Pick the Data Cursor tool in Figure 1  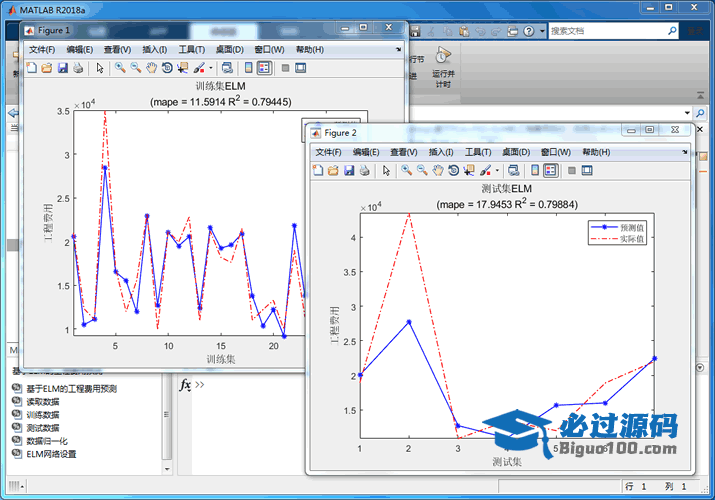click(x=183, y=68)
